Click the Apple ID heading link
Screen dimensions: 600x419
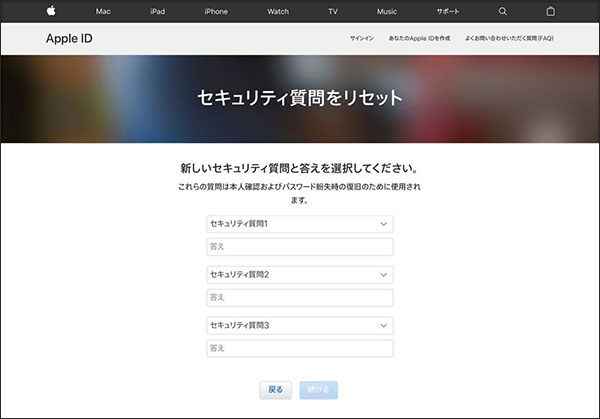(x=69, y=39)
